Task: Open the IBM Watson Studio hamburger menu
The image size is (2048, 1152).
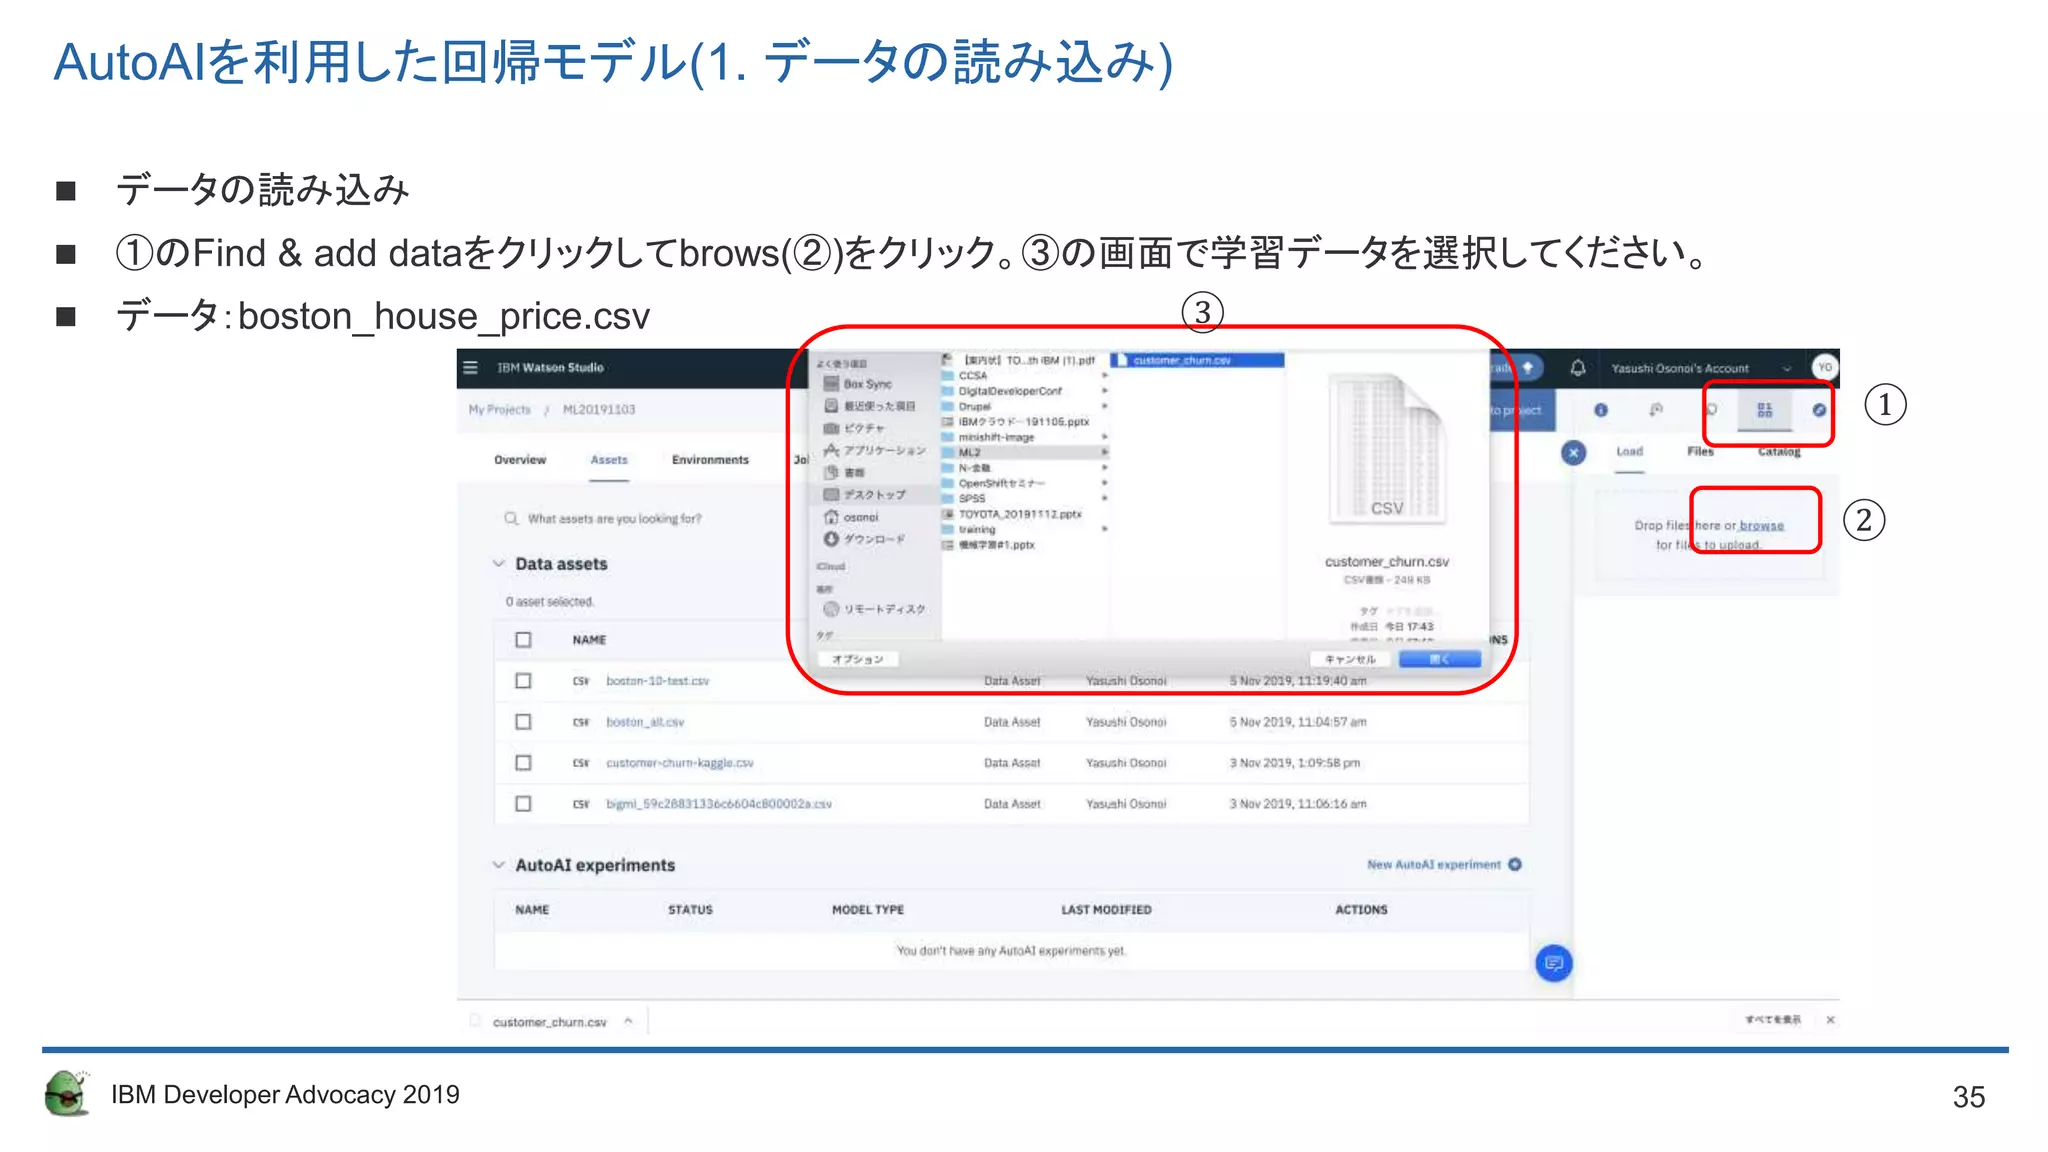Action: point(471,368)
